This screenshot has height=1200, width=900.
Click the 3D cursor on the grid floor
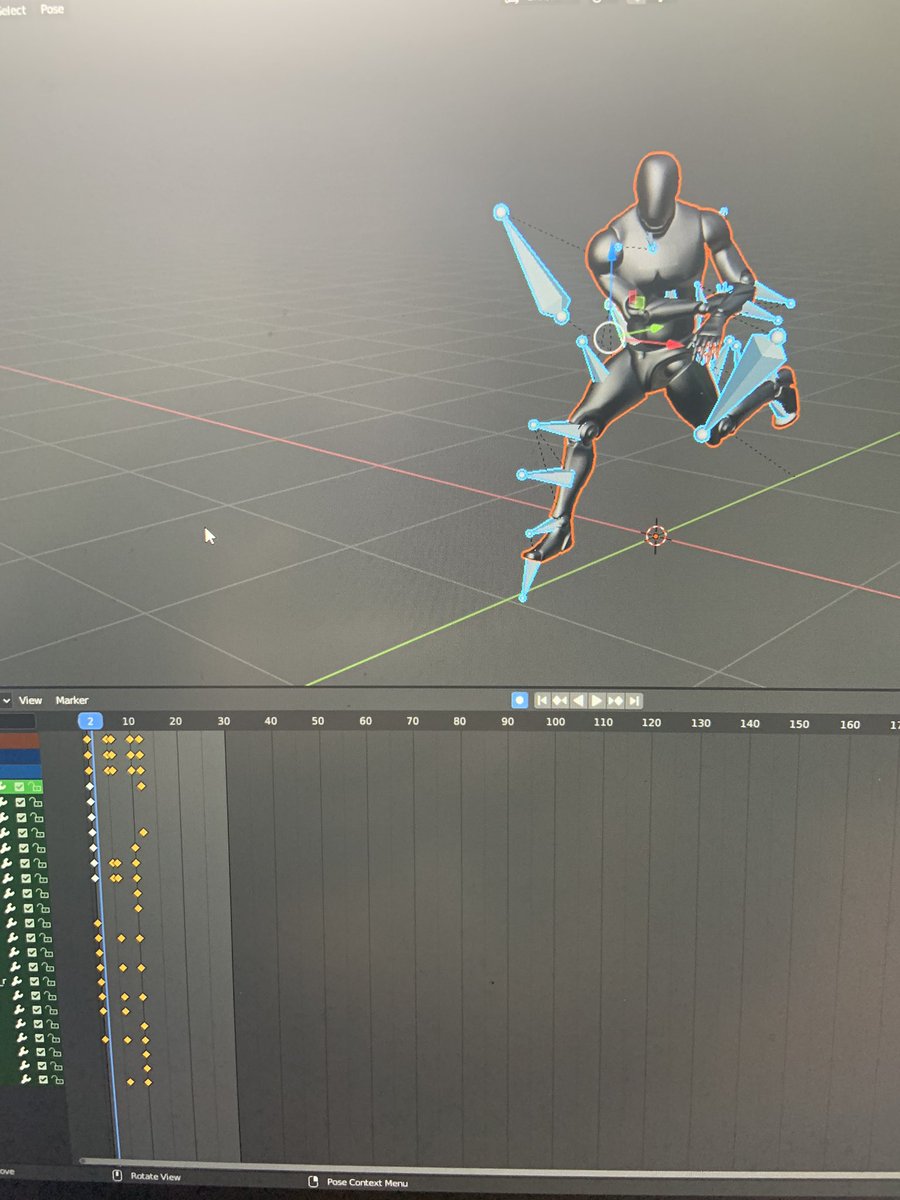656,536
